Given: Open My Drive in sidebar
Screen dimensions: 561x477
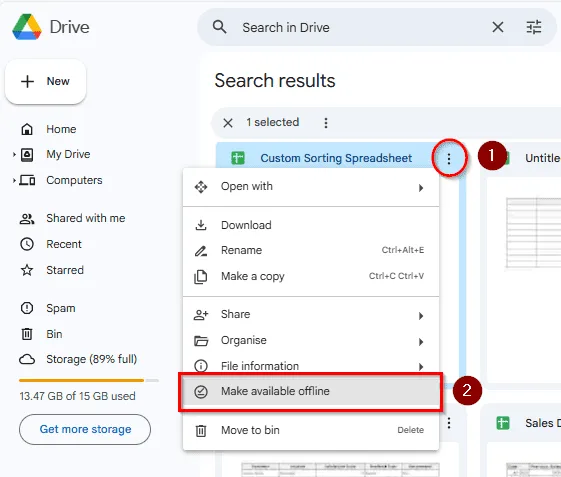Looking at the screenshot, I should pyautogui.click(x=68, y=154).
